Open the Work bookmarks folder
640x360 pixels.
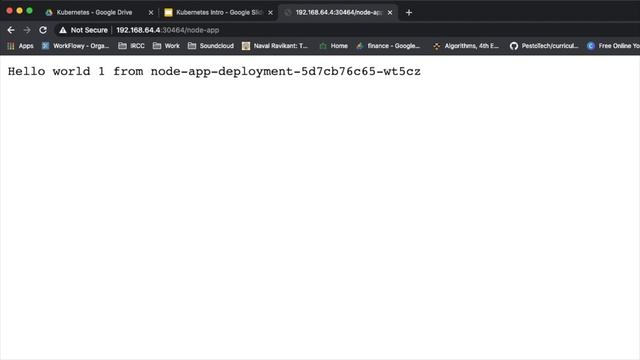click(x=166, y=46)
